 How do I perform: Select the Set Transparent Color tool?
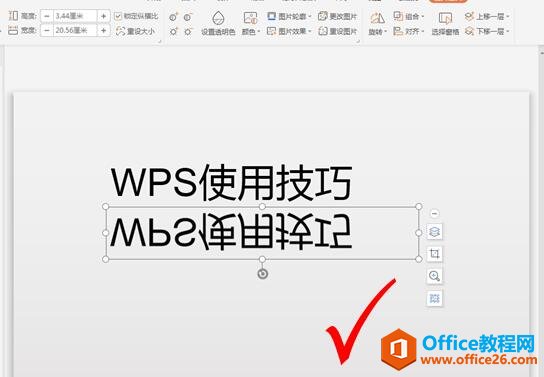[218, 23]
